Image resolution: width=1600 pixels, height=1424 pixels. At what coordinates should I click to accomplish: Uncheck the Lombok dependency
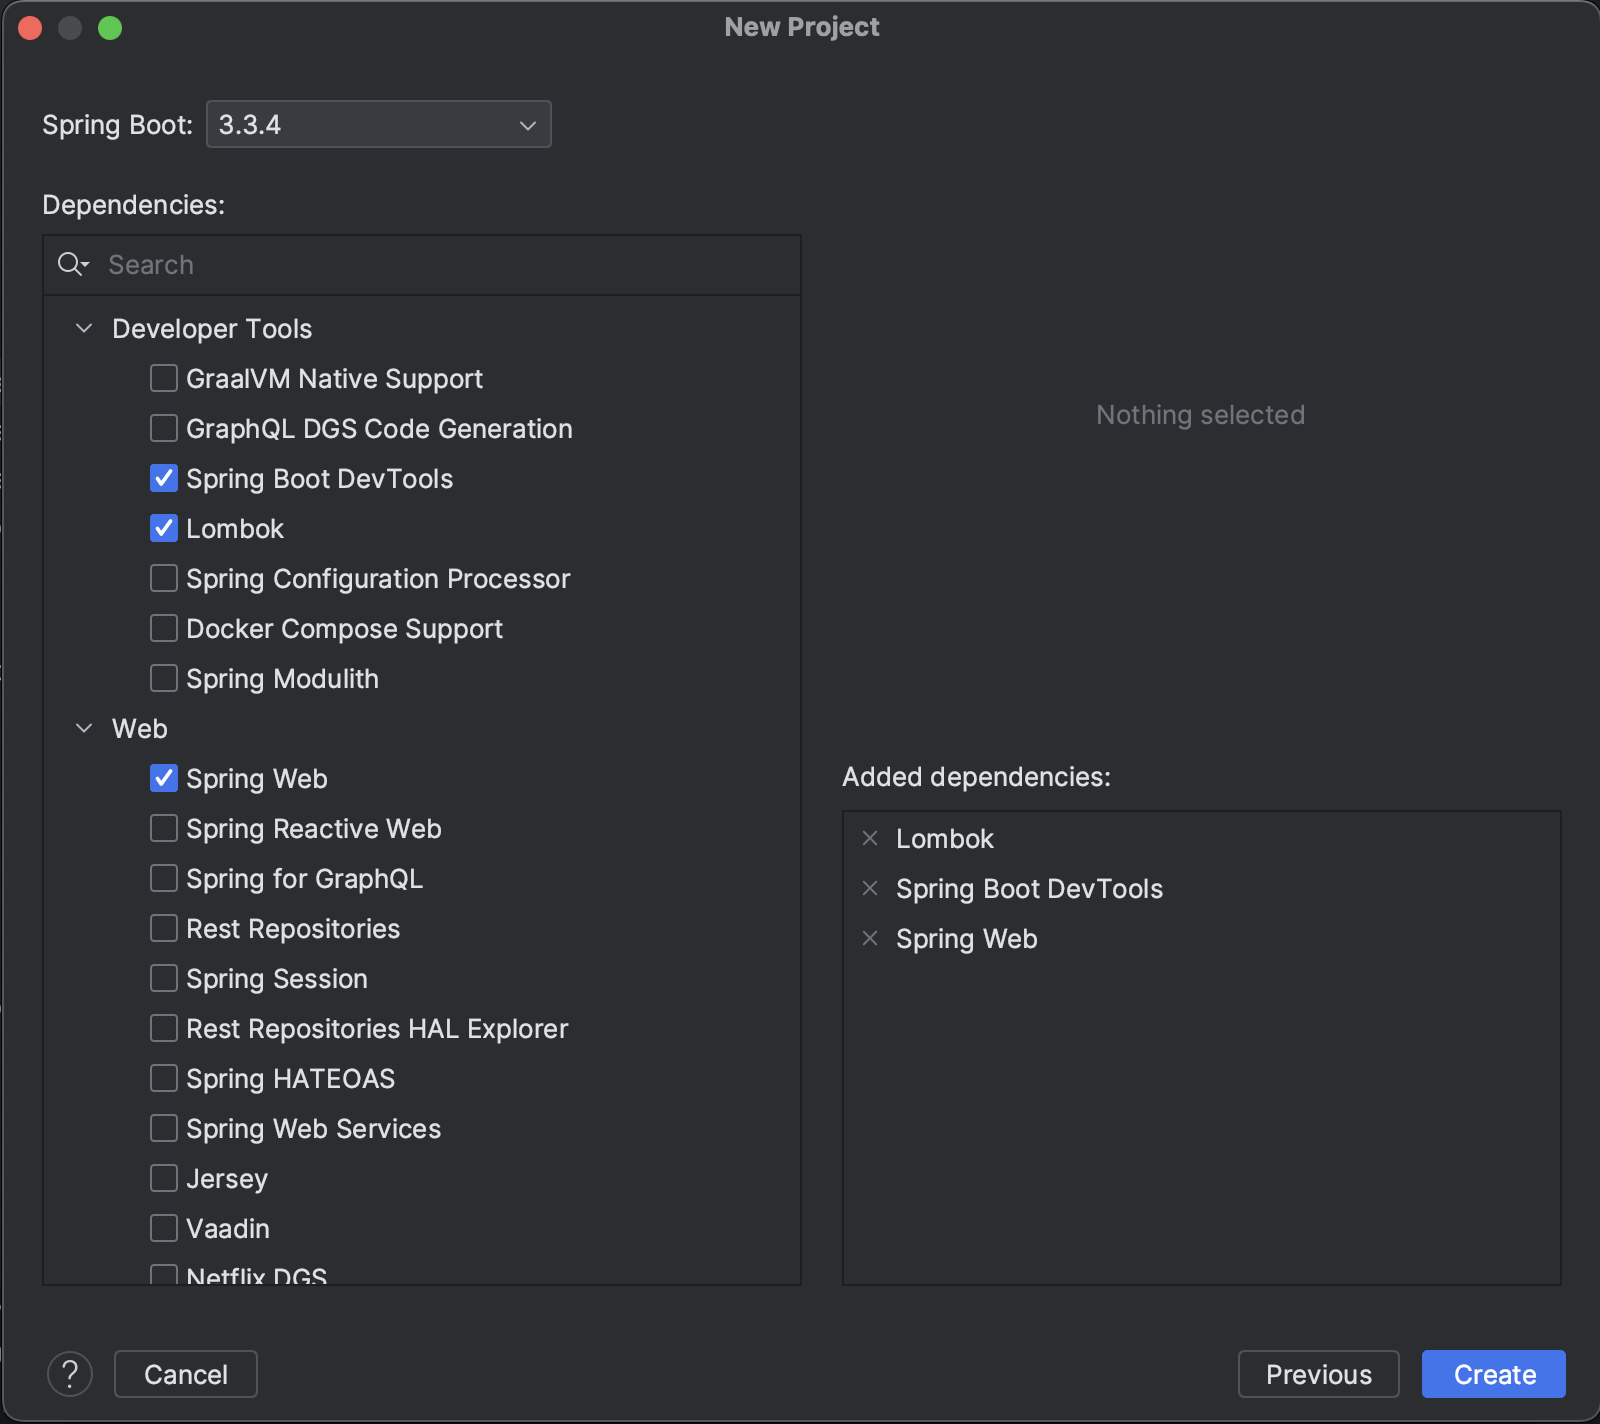point(164,528)
